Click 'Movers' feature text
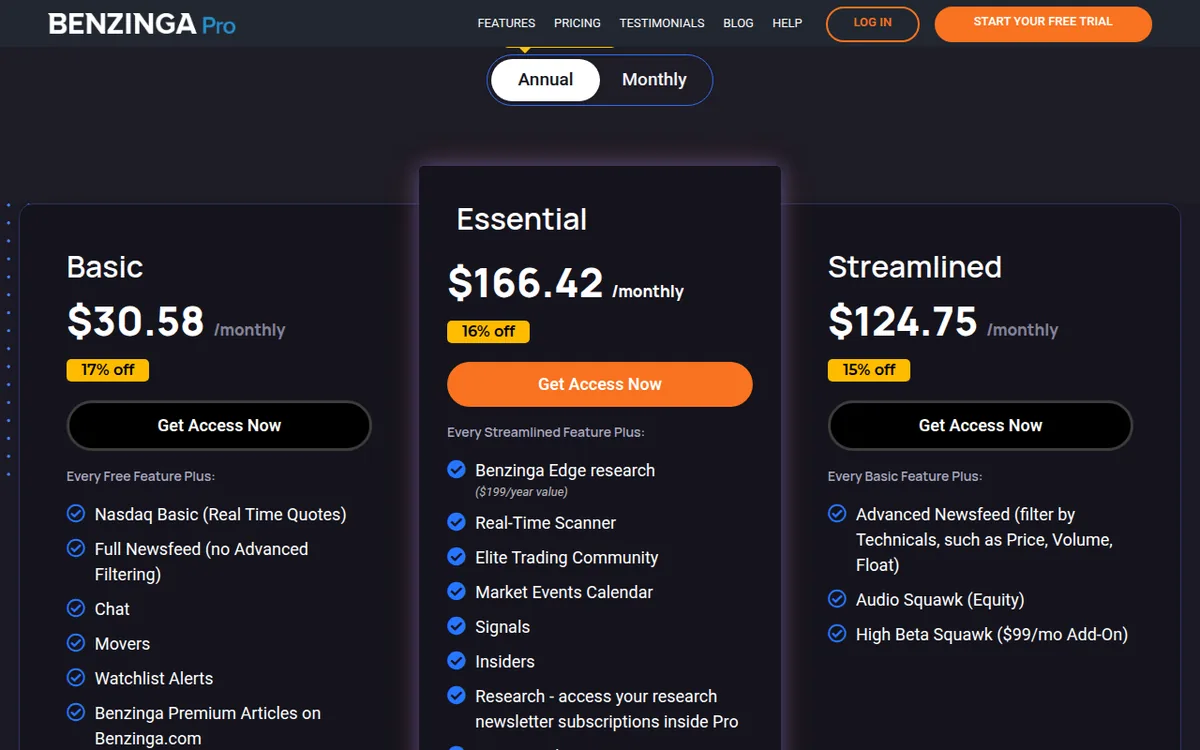The image size is (1200, 750). (122, 644)
